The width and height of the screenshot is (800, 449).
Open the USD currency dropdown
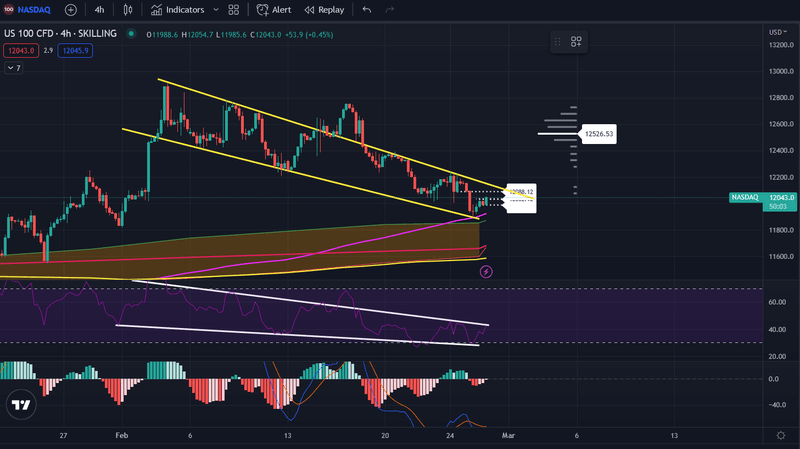point(778,32)
